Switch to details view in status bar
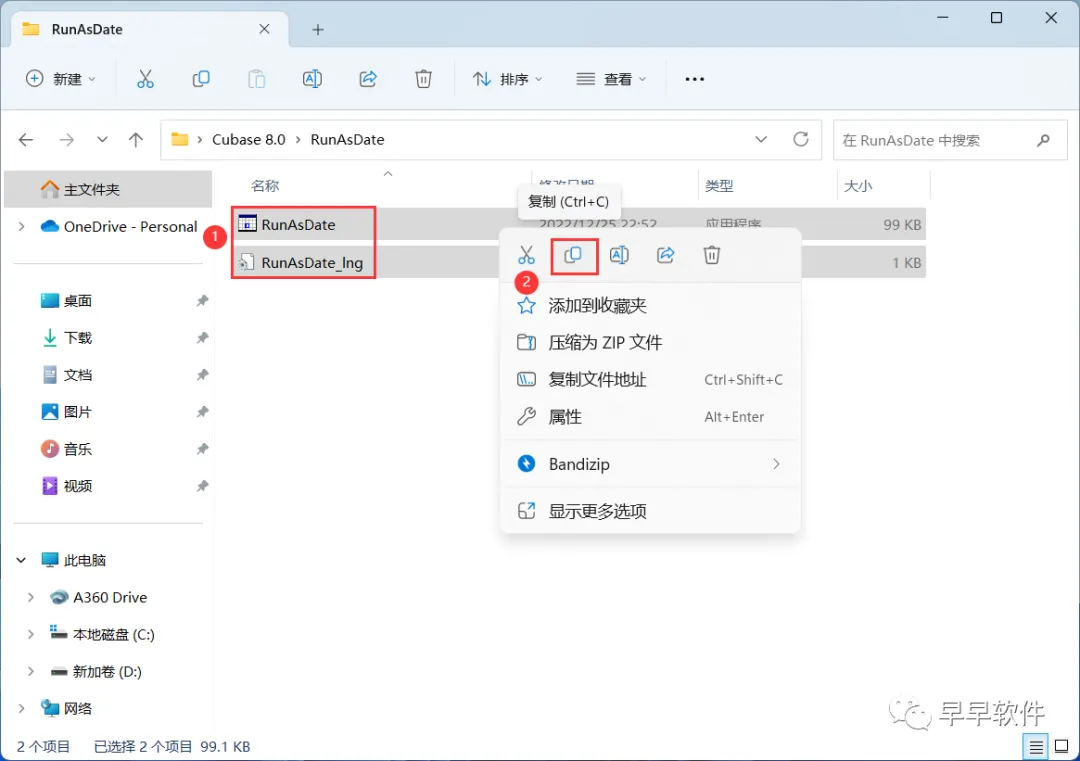1080x761 pixels. tap(1036, 747)
